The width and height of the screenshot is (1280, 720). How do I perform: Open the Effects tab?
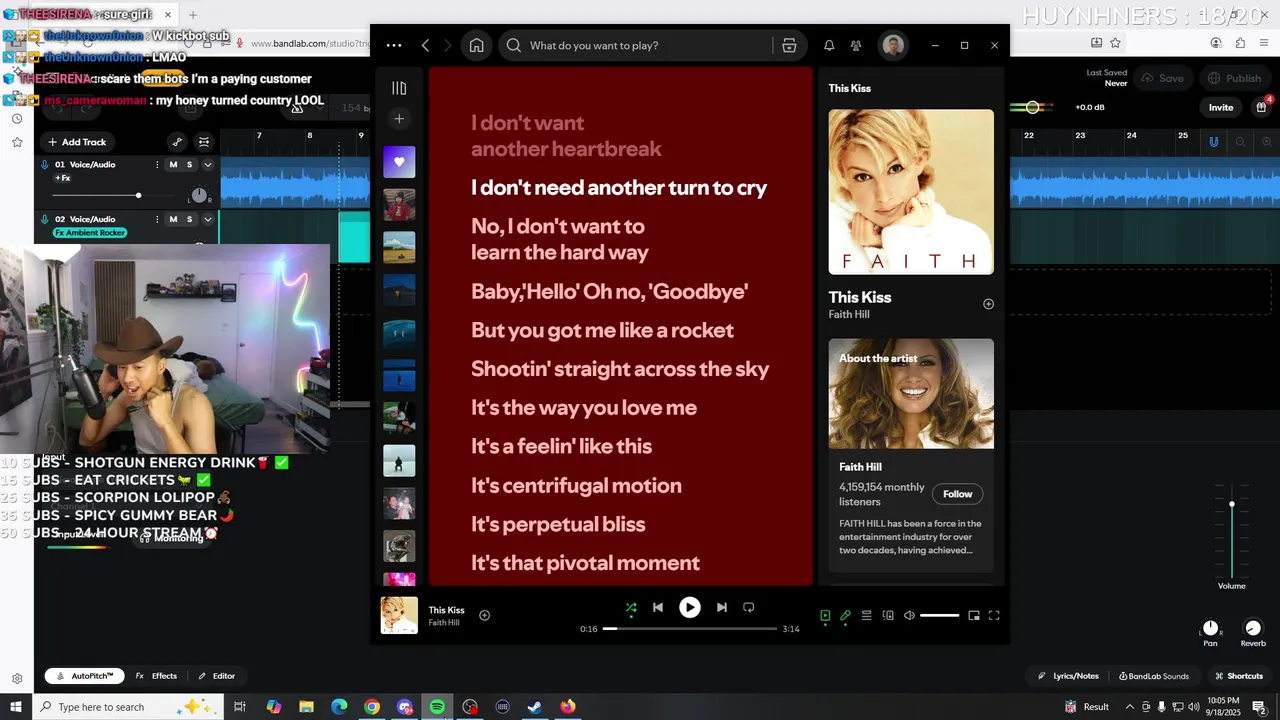[x=156, y=676]
